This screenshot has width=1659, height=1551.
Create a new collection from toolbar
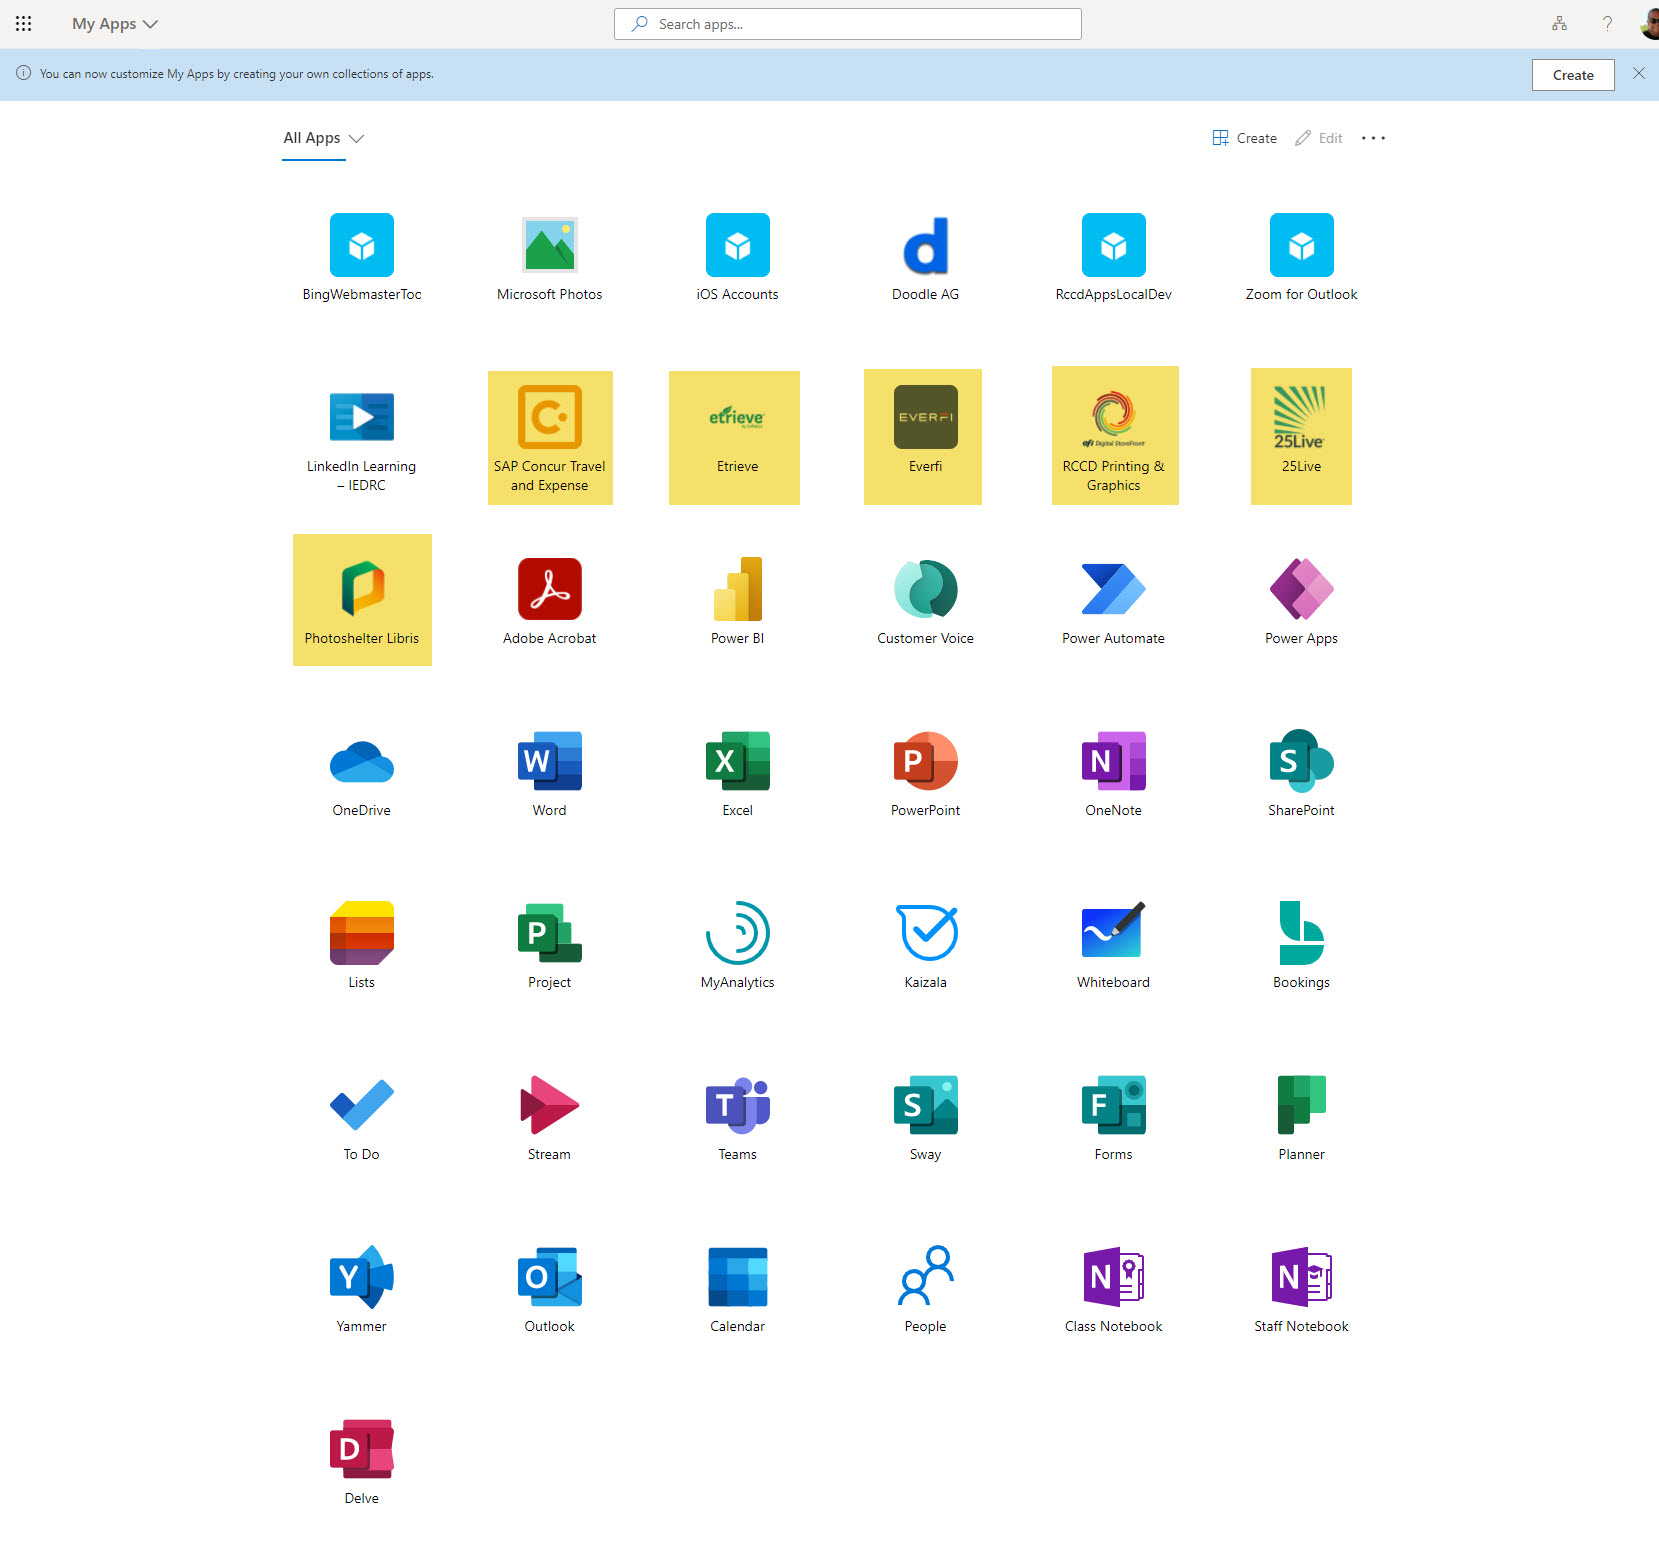point(1245,138)
